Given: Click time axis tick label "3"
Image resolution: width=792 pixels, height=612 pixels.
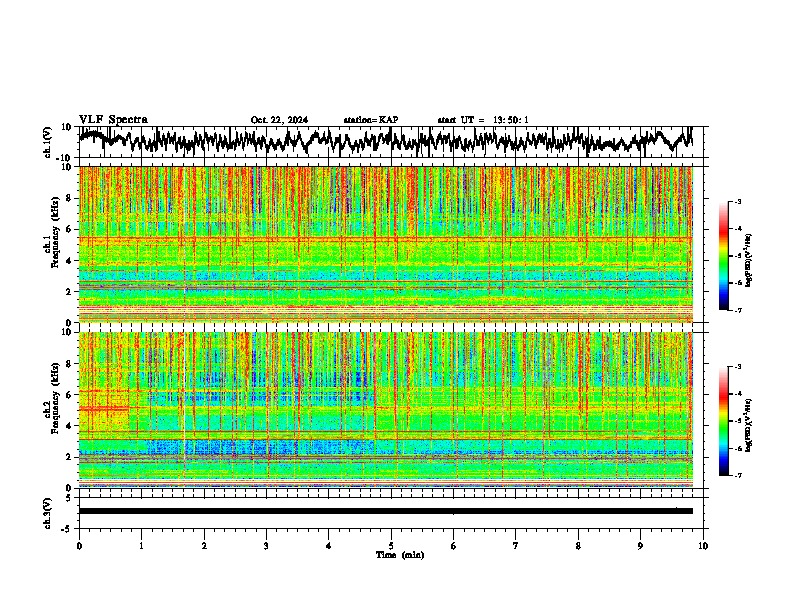Looking at the screenshot, I should [x=266, y=546].
